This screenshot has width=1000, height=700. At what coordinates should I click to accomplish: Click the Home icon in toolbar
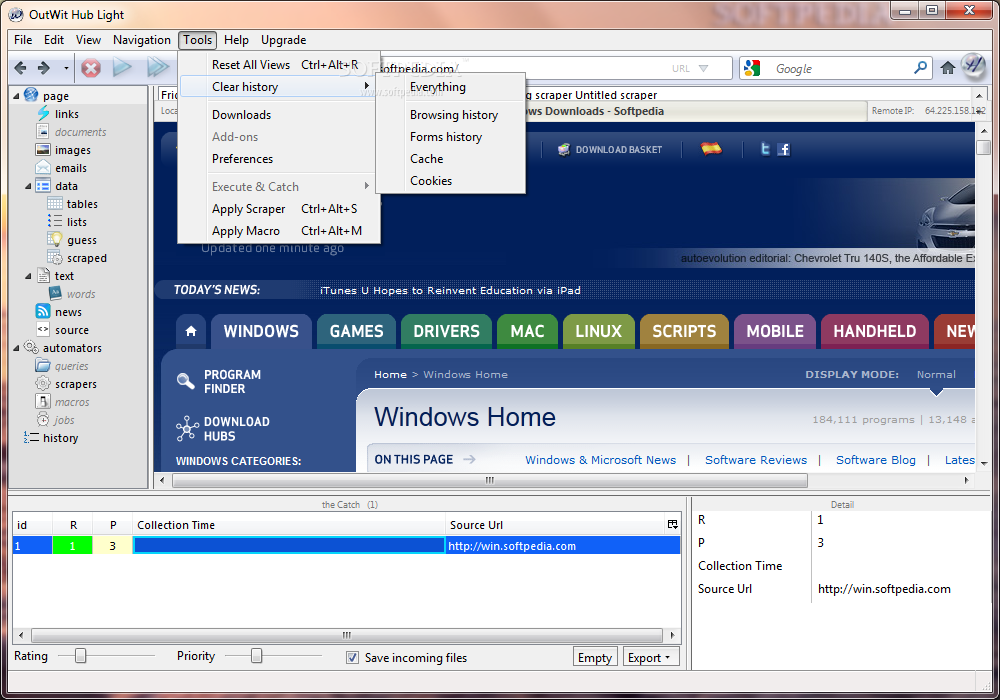948,68
